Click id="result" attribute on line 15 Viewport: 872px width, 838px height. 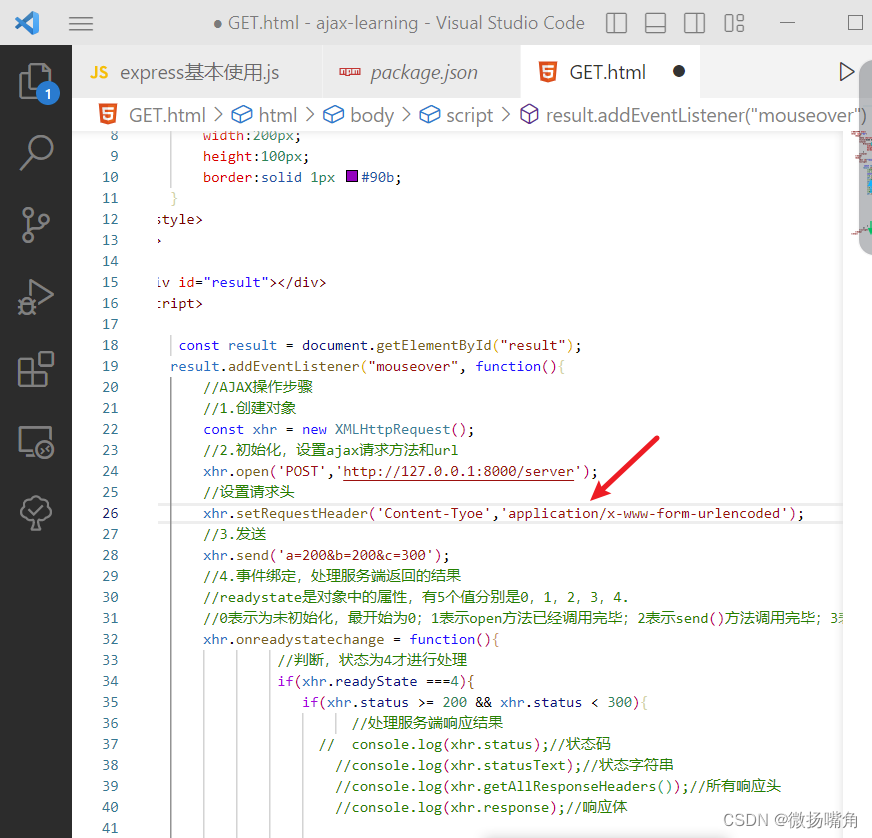224,282
